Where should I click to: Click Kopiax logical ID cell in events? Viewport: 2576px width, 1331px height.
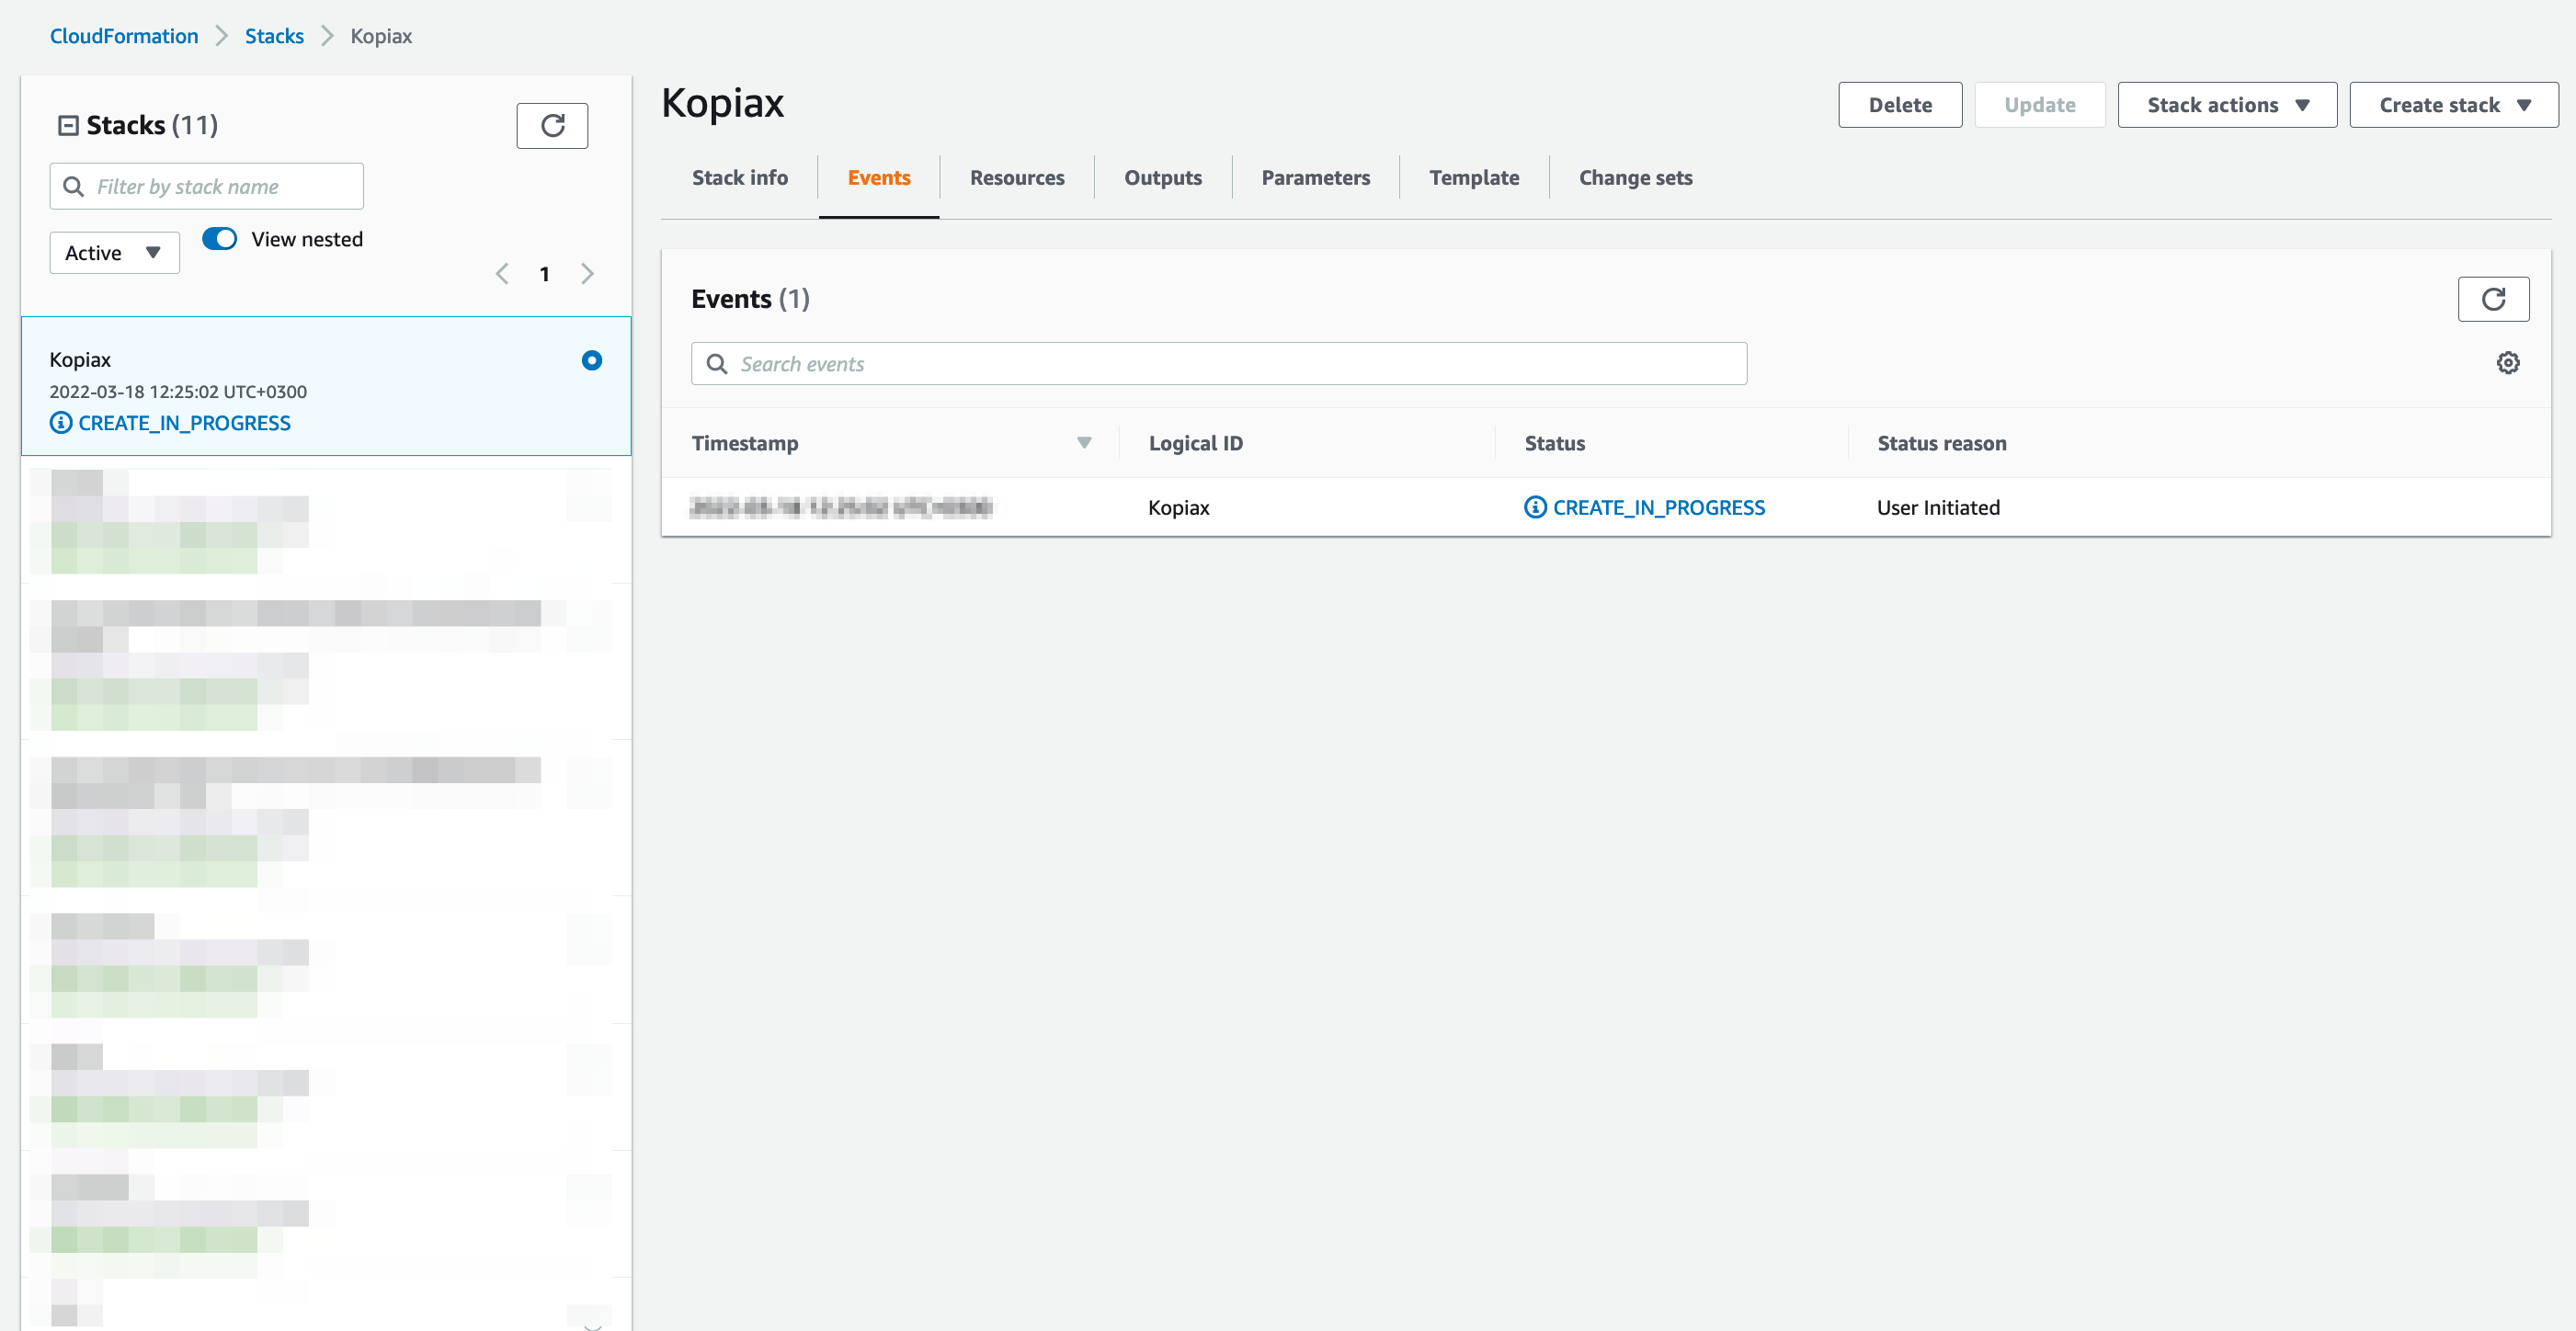(x=1179, y=507)
